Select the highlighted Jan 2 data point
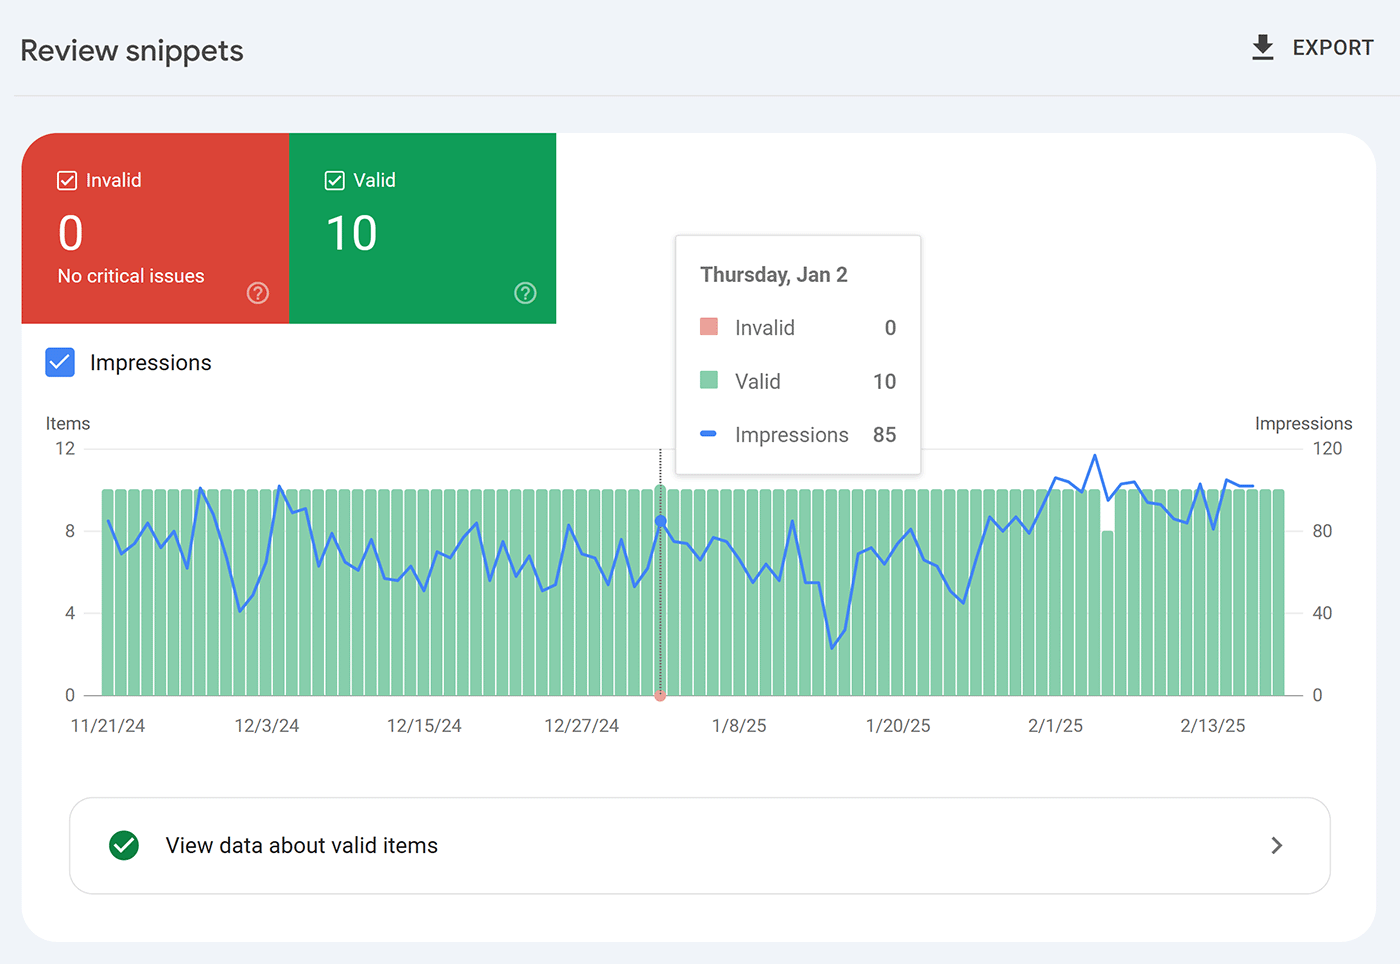Viewport: 1400px width, 964px height. point(660,521)
